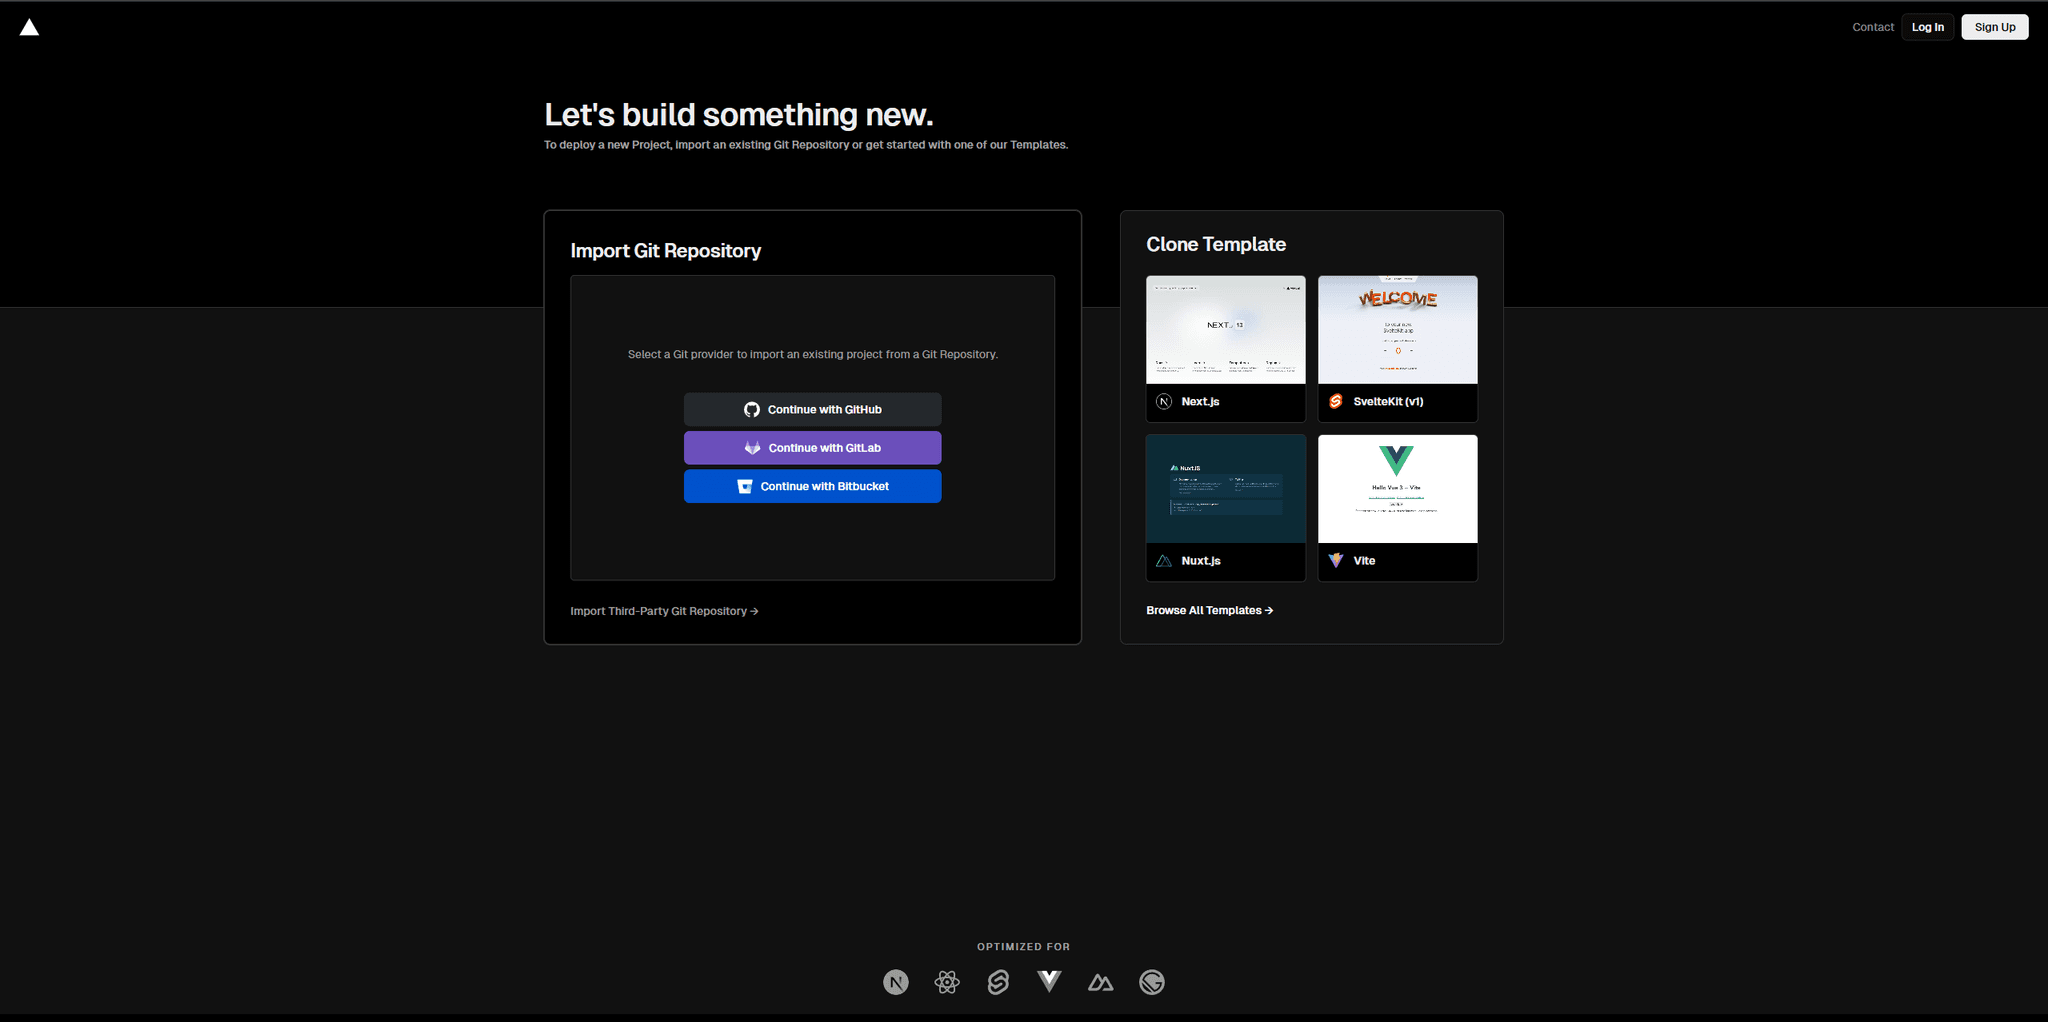Select the SvelteKit (v1) template thumbnail

[x=1397, y=329]
